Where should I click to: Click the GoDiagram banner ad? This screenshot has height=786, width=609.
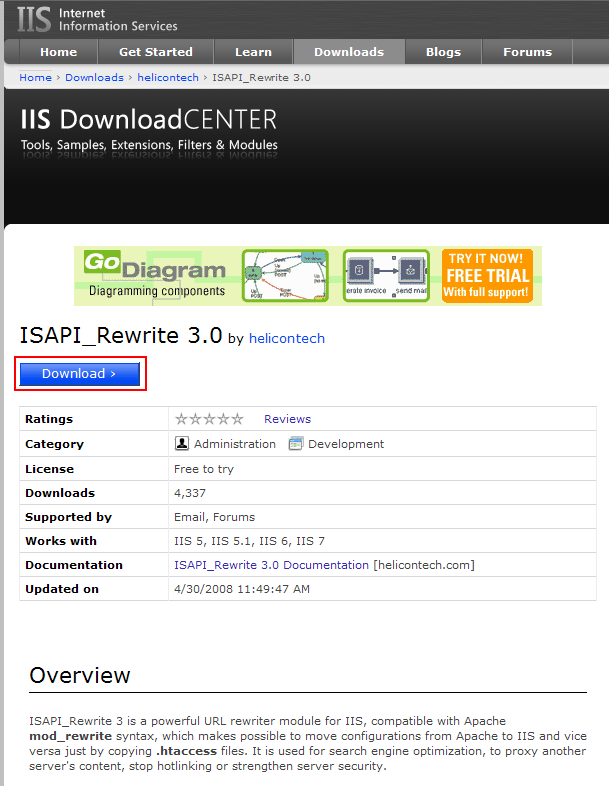tap(308, 276)
